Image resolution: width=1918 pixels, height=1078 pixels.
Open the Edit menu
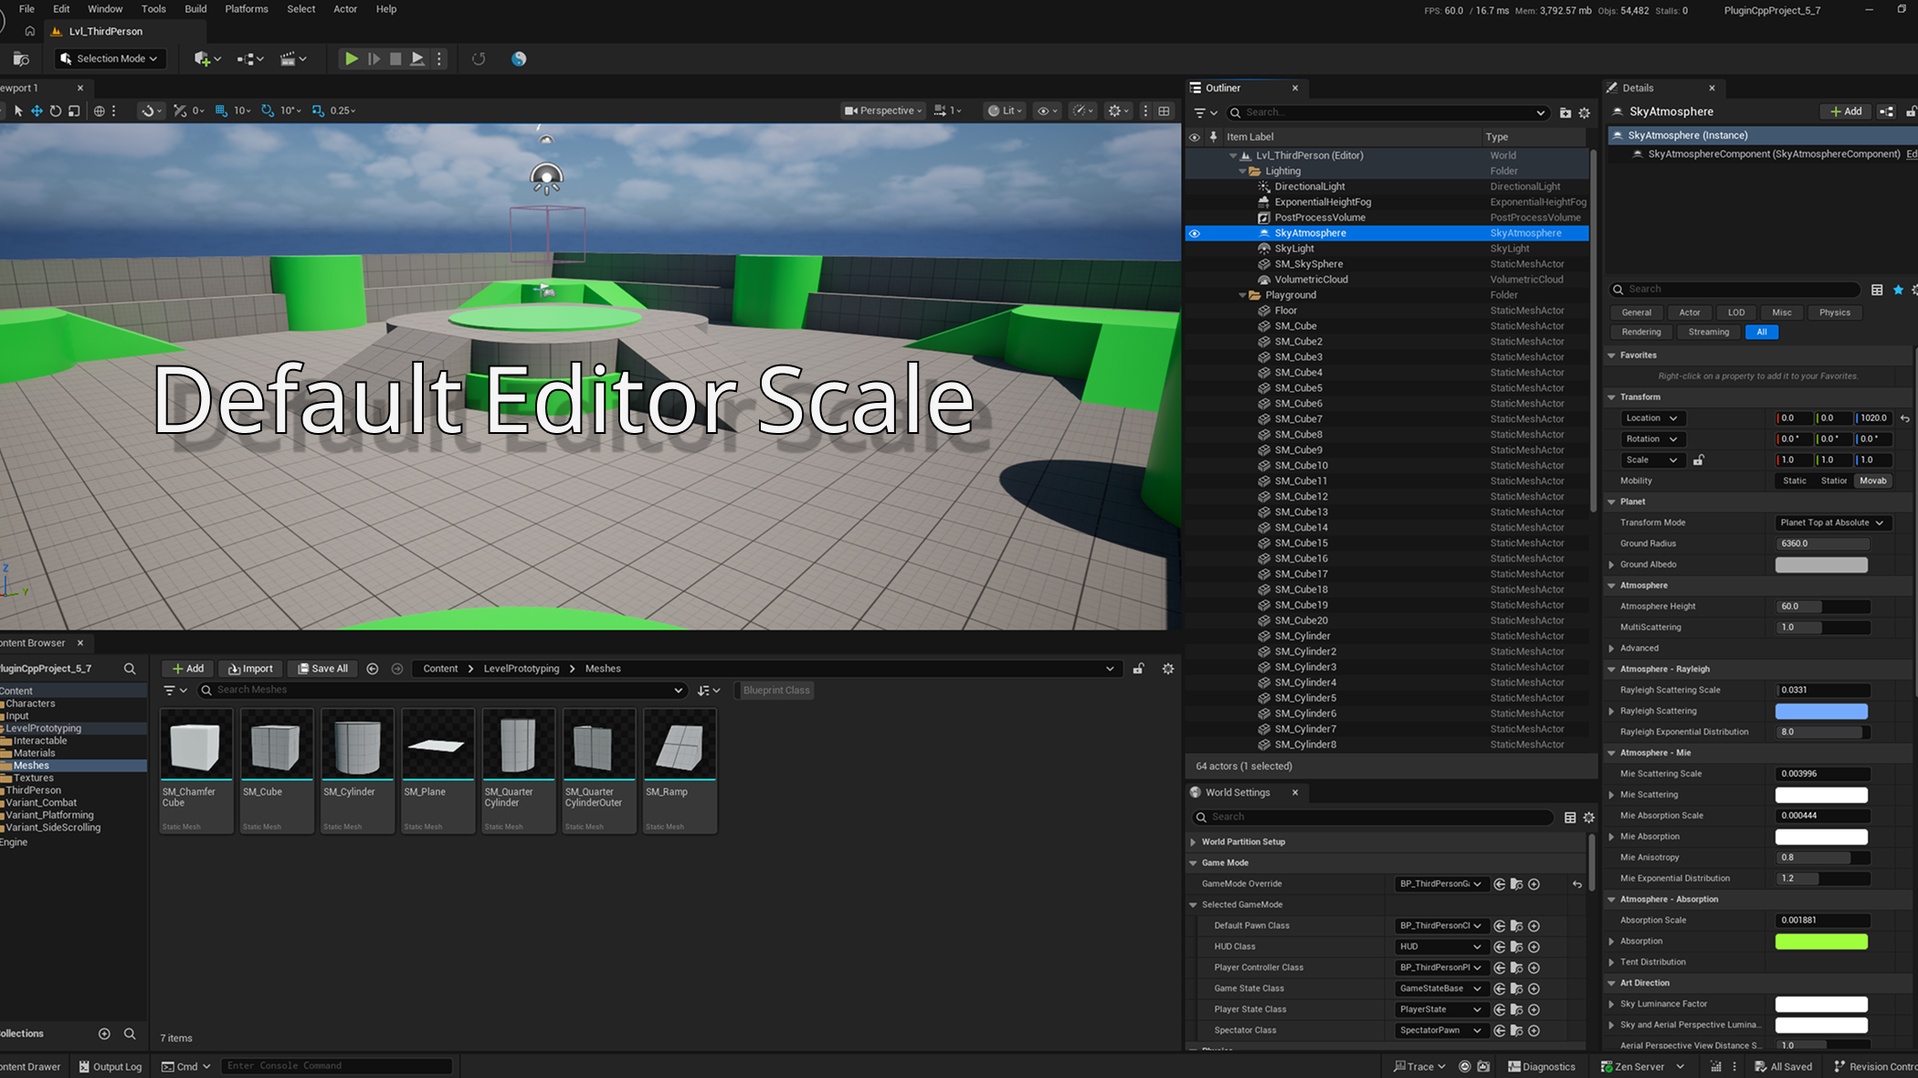tap(61, 9)
